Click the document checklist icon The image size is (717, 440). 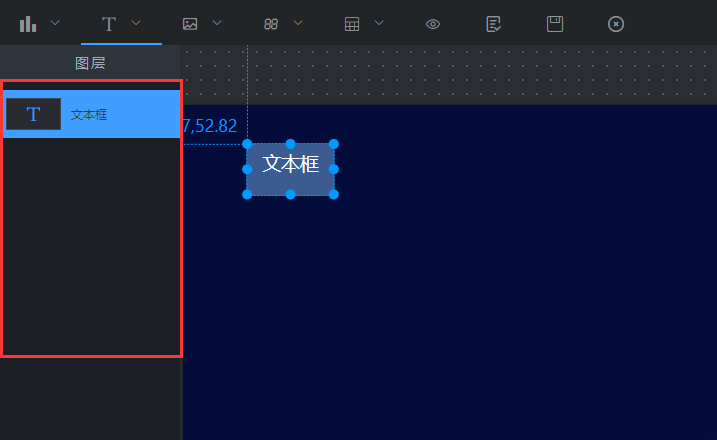point(493,24)
